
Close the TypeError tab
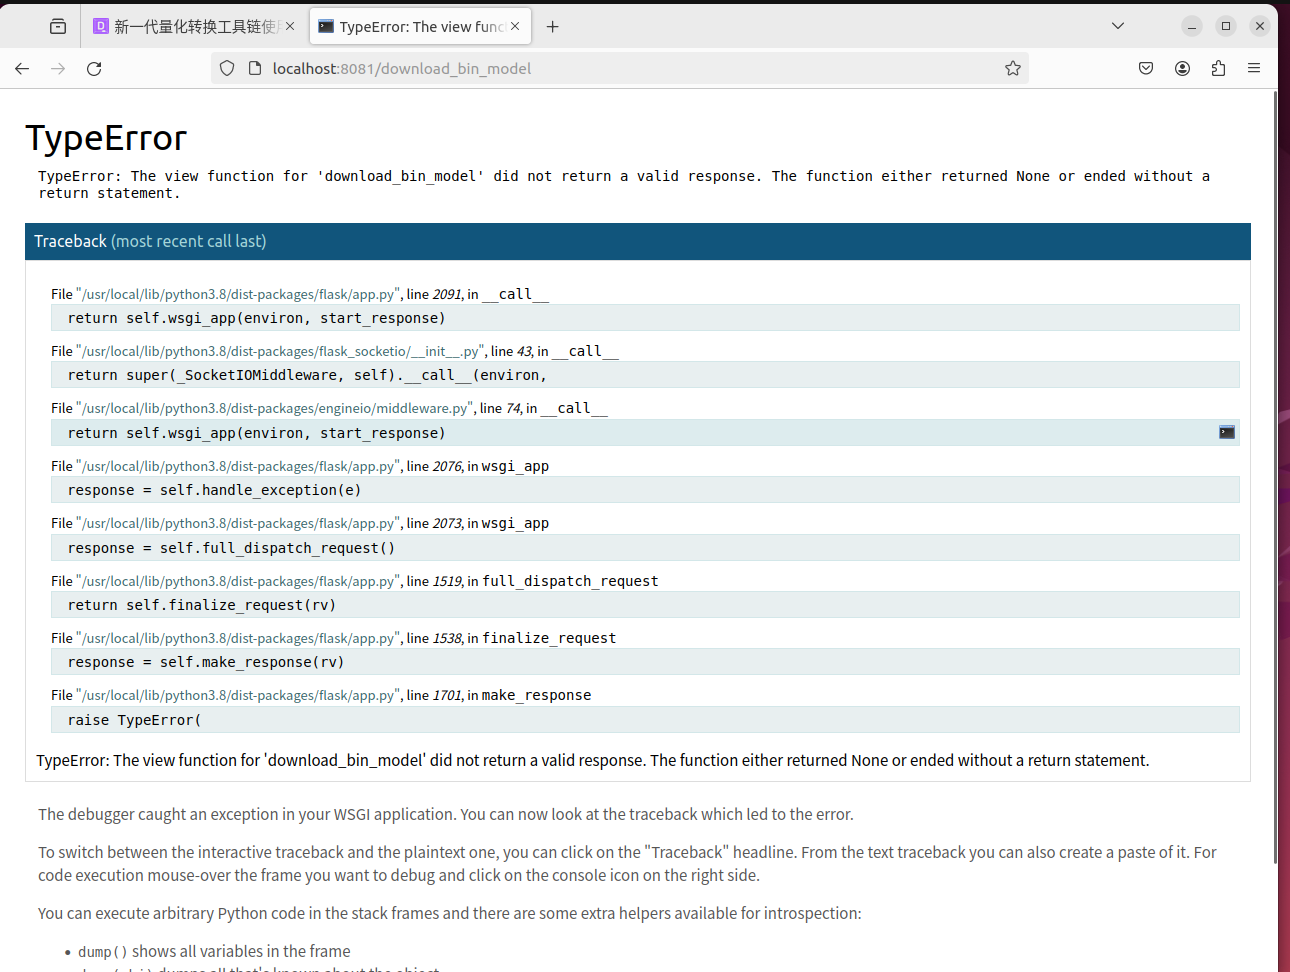pyautogui.click(x=515, y=27)
